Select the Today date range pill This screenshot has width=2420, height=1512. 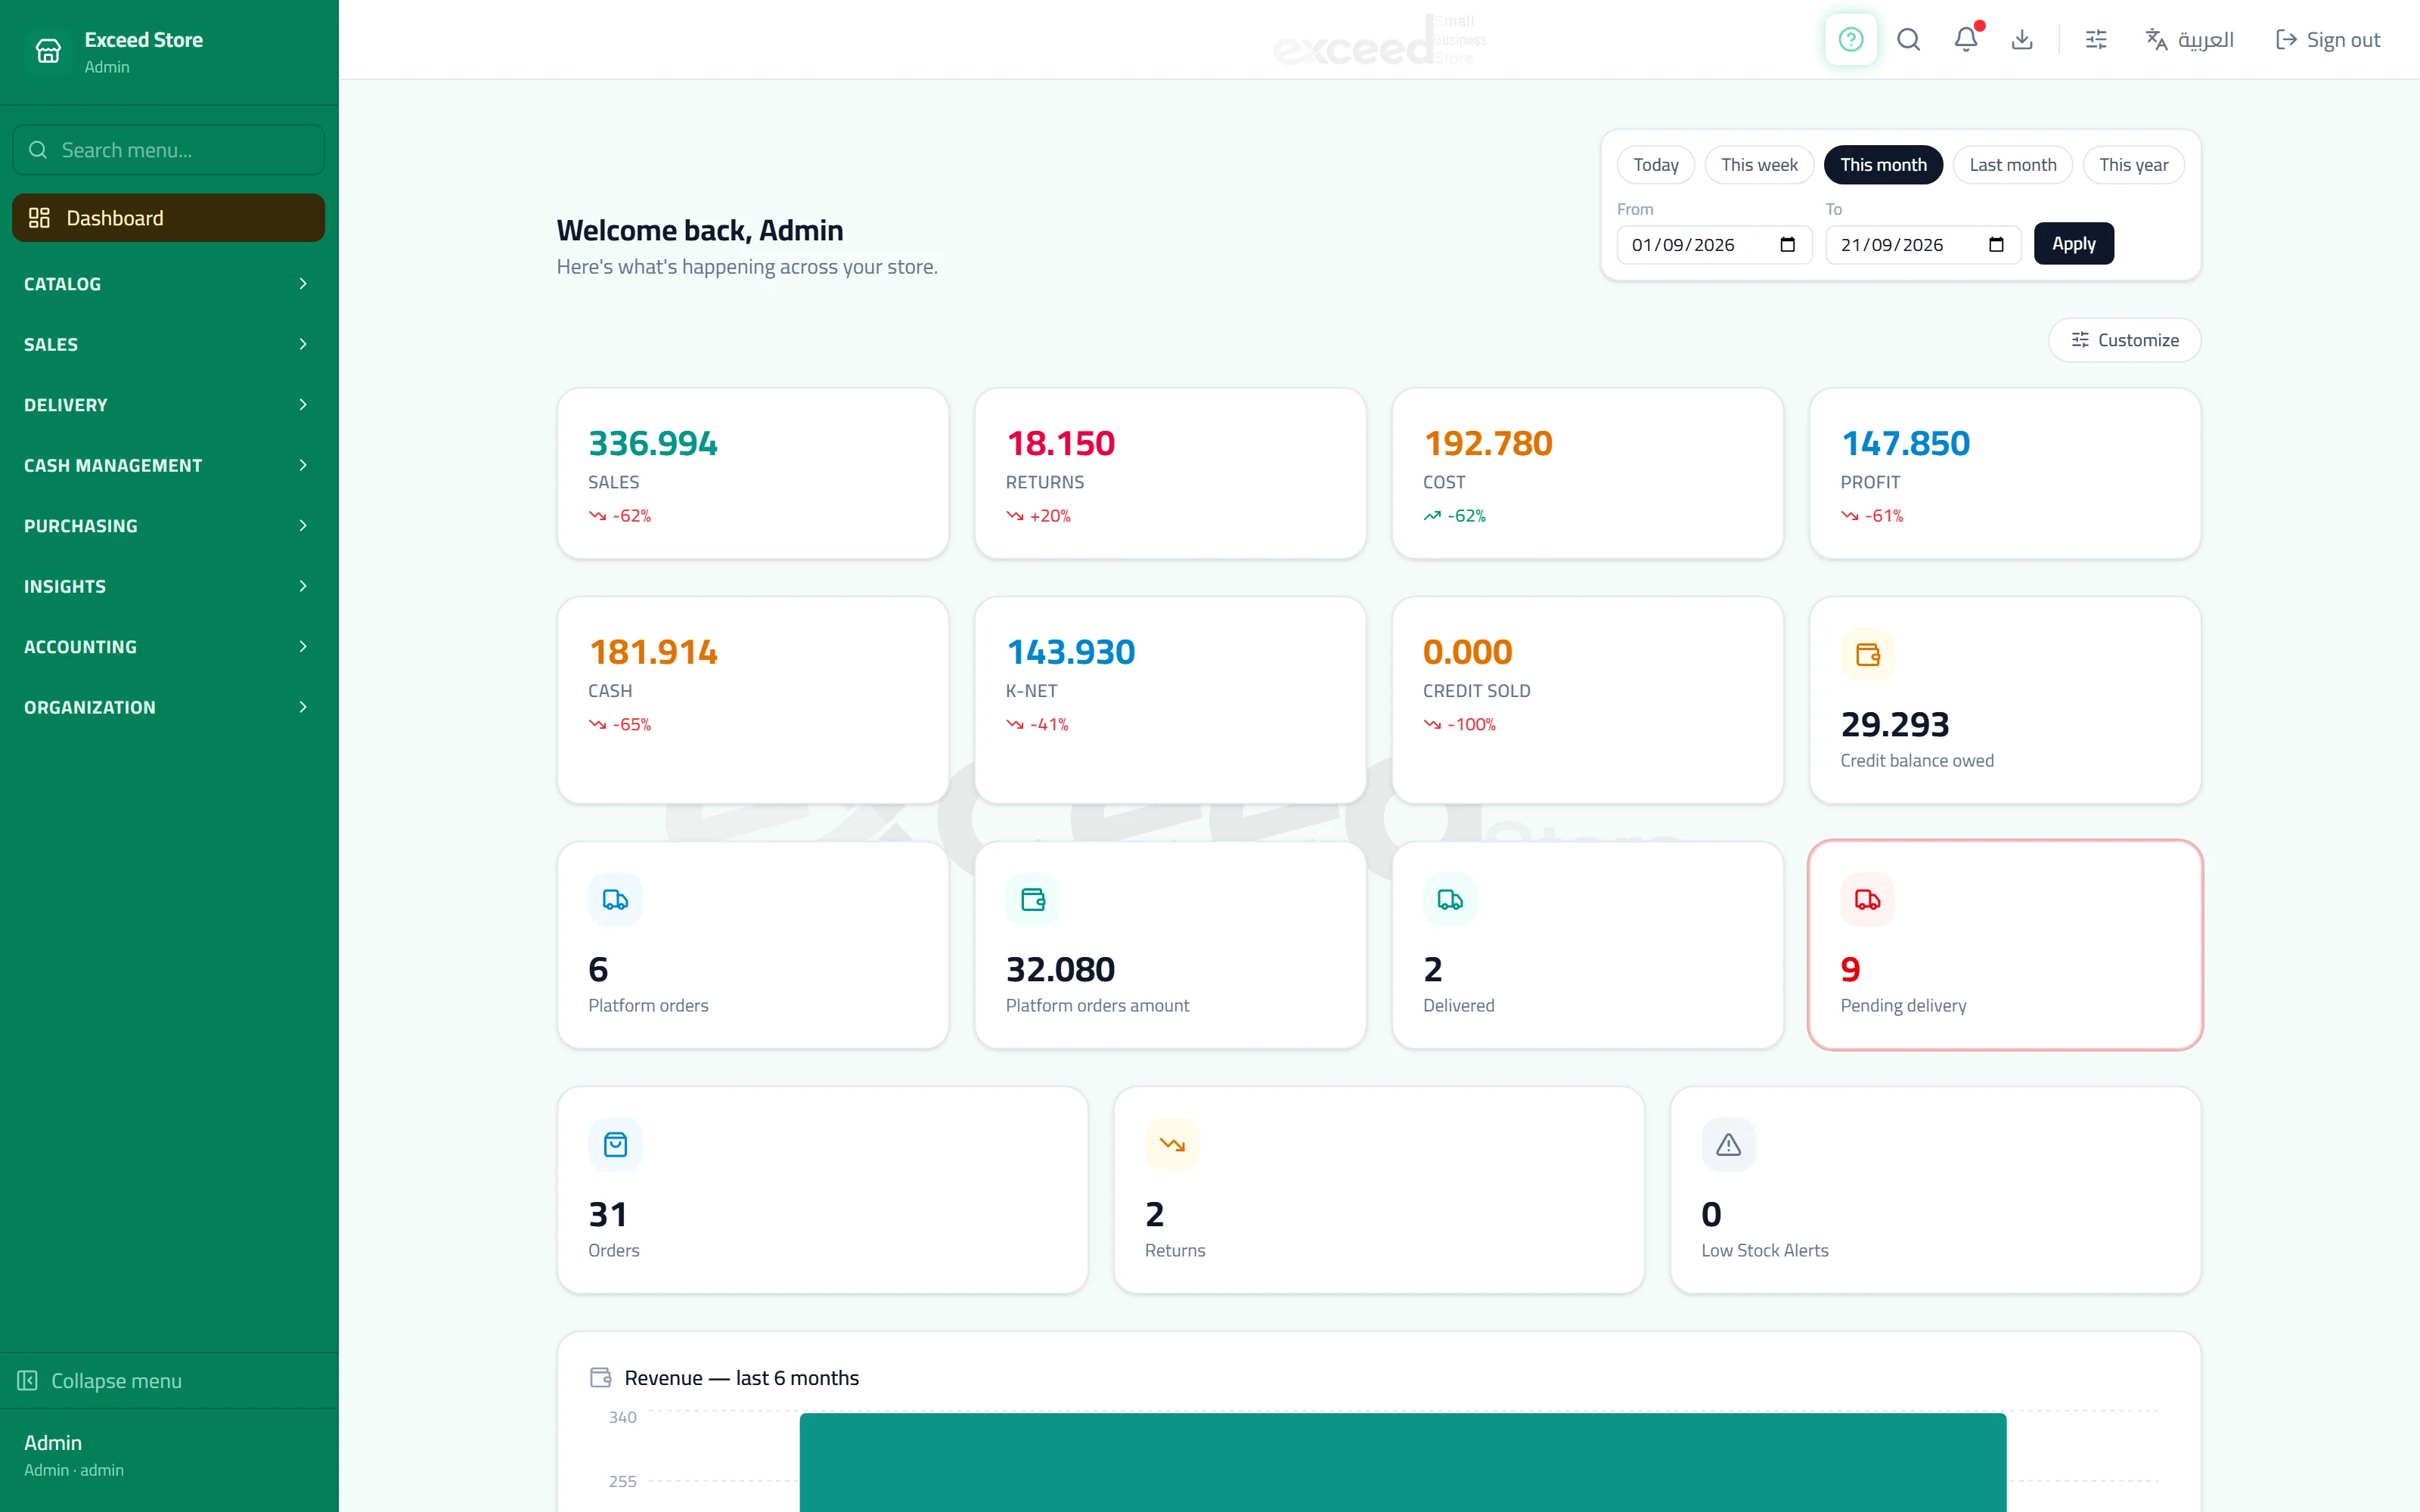1656,165
